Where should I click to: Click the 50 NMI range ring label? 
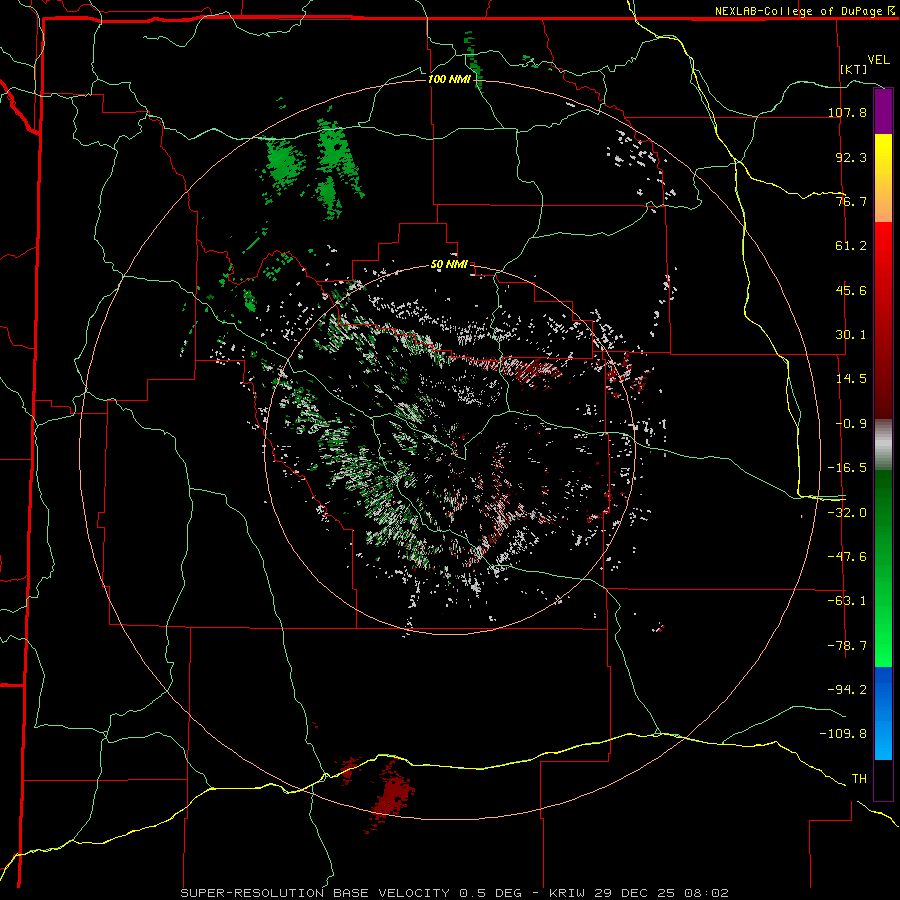[x=449, y=264]
